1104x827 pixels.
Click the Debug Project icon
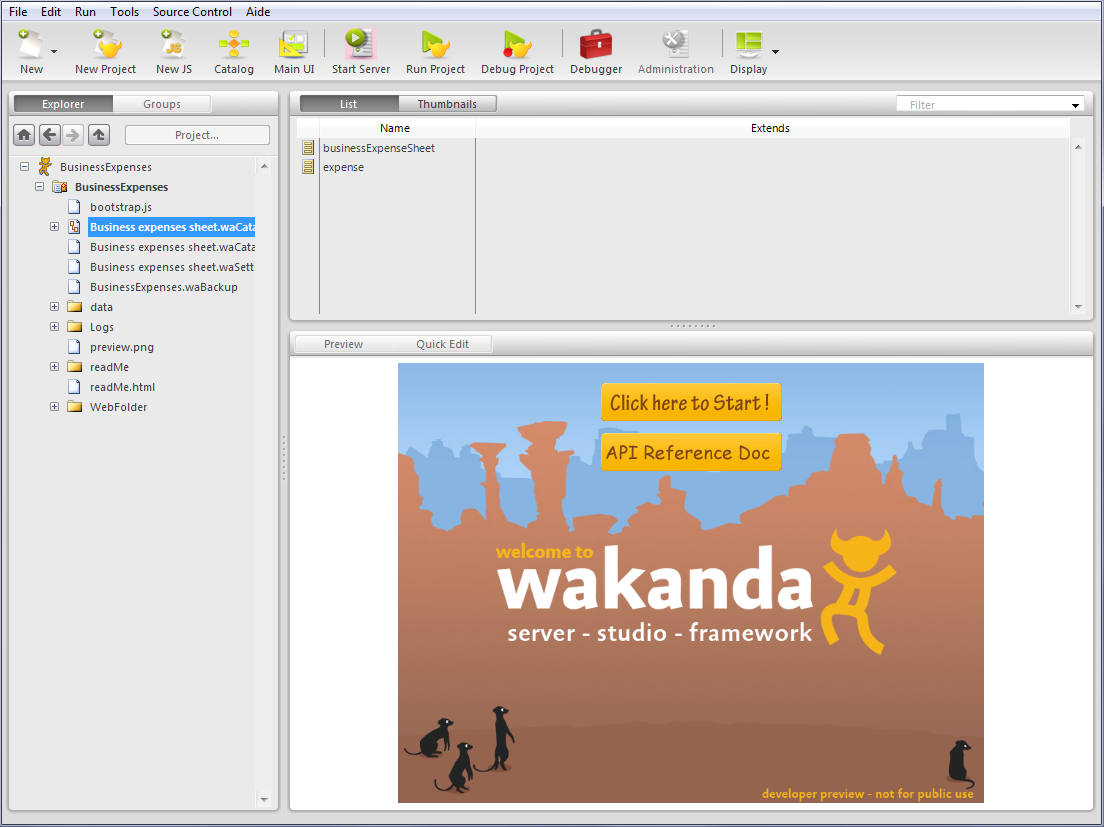(517, 45)
